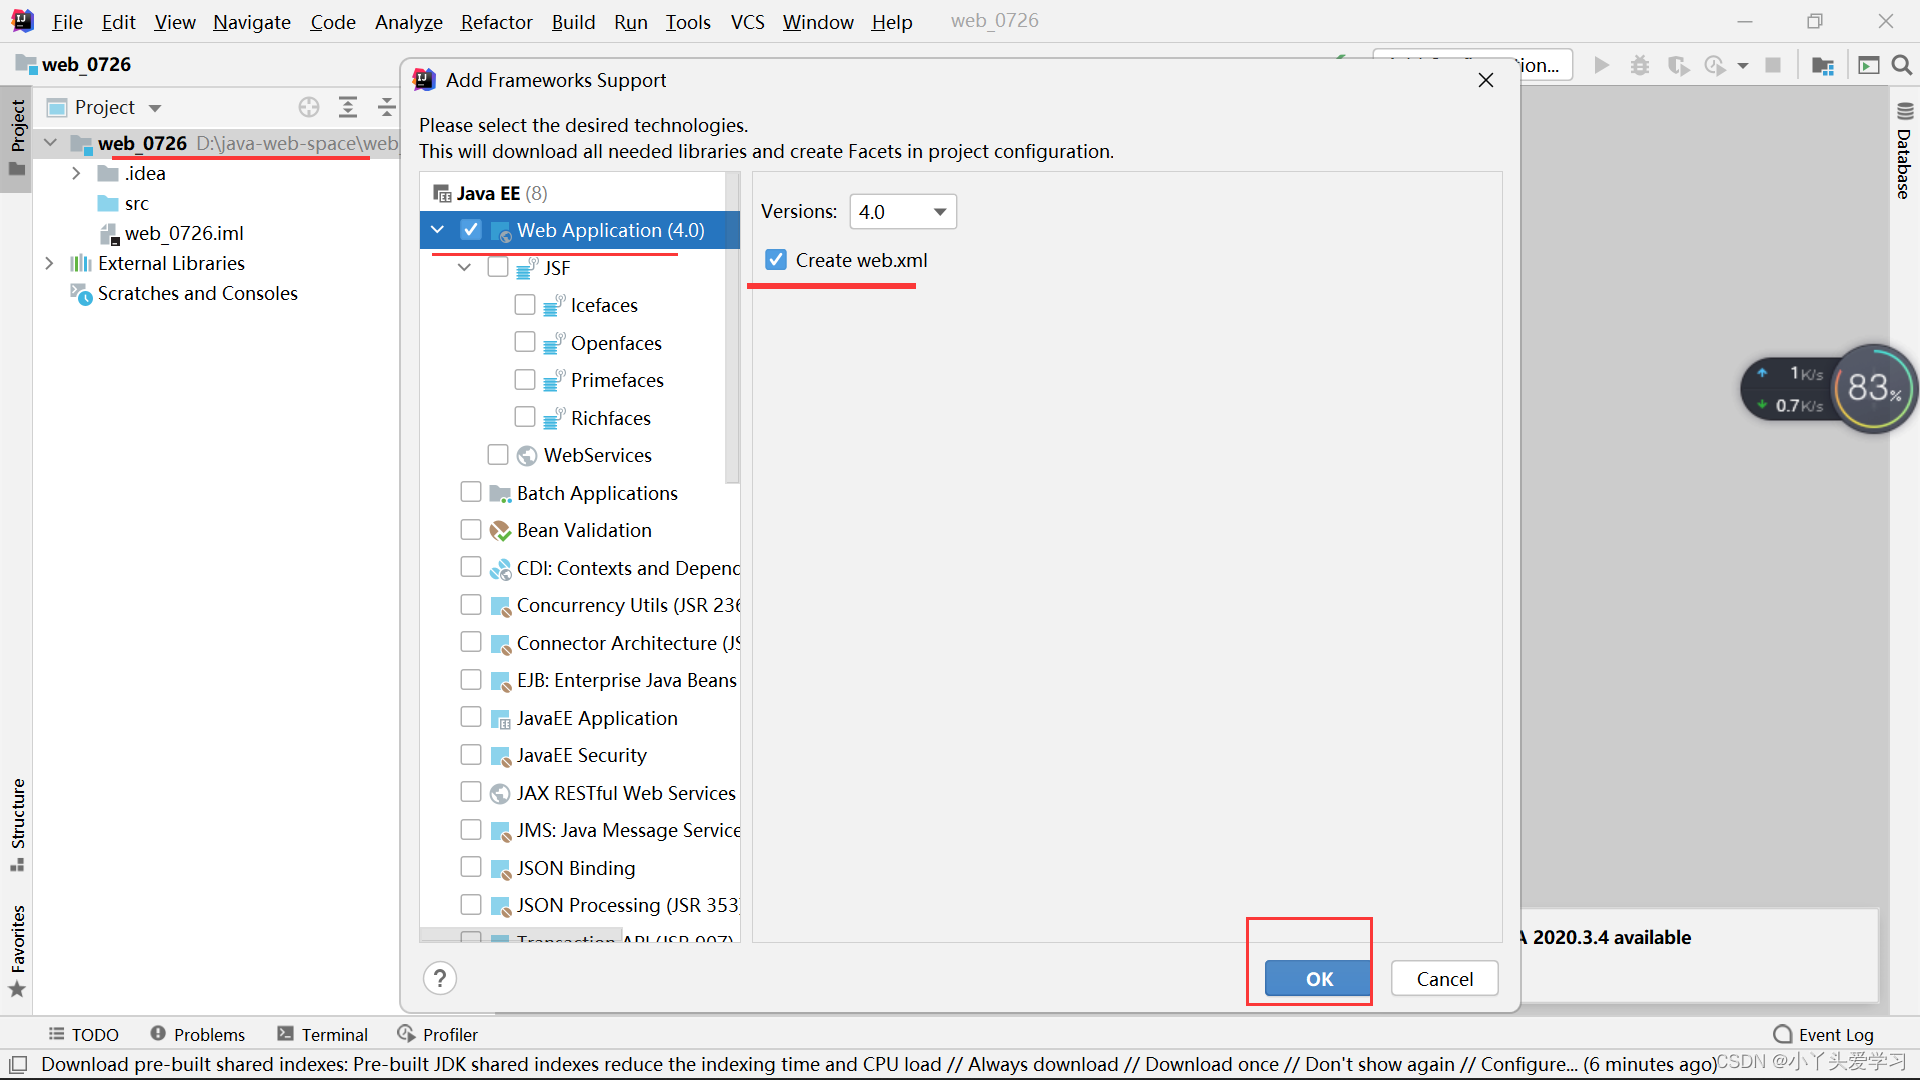Open the Tools menu

[x=688, y=22]
